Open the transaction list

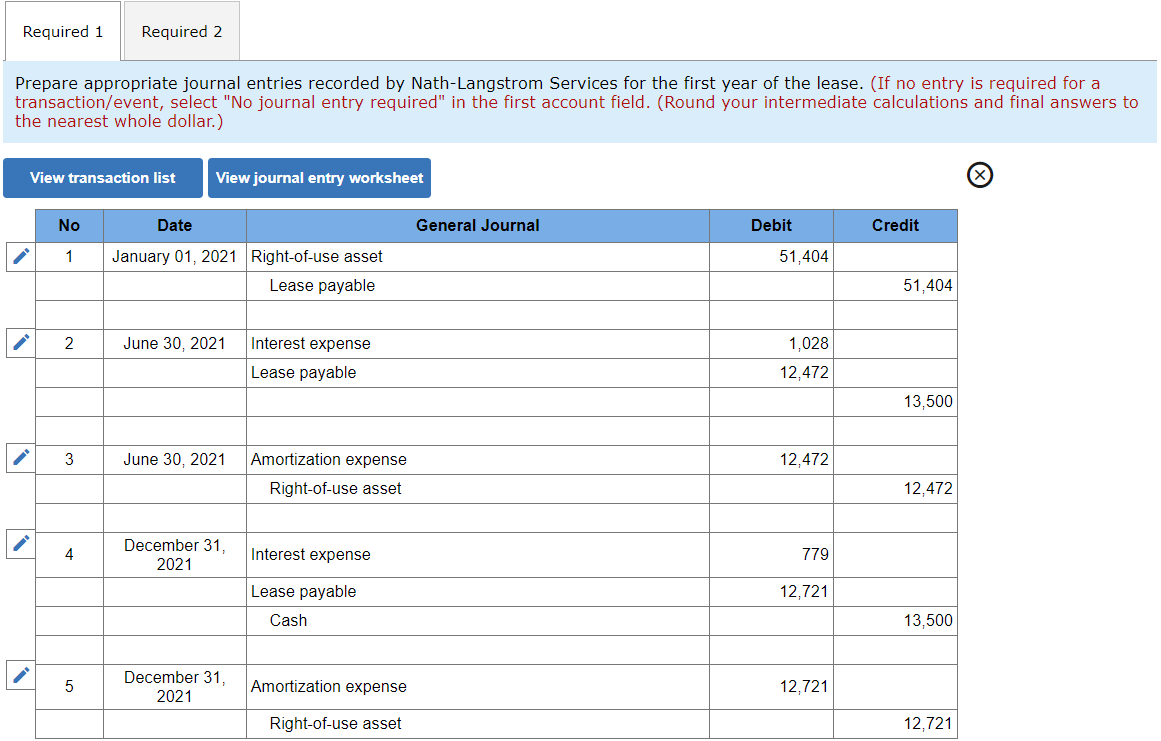(102, 178)
